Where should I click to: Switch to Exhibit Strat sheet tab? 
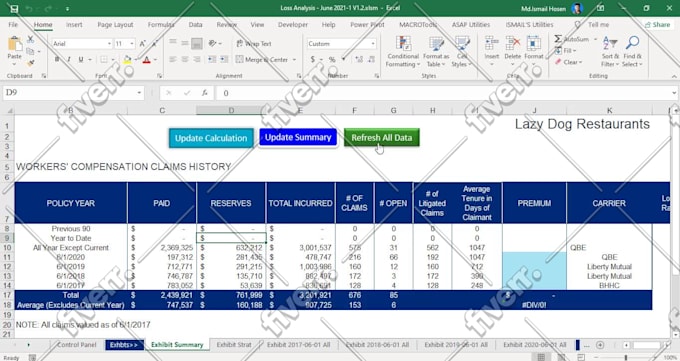[x=234, y=345]
